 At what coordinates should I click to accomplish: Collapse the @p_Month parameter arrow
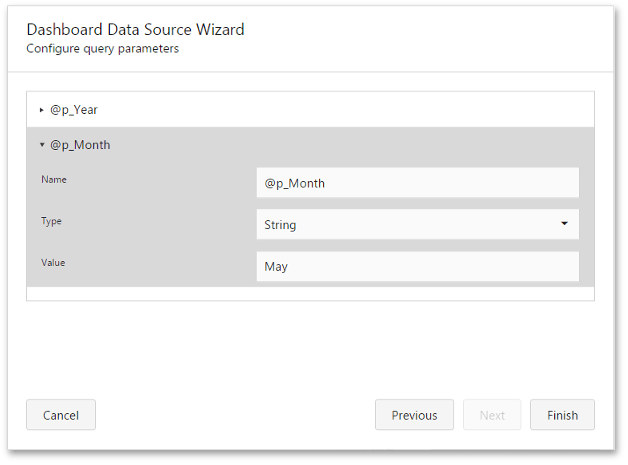(42, 145)
